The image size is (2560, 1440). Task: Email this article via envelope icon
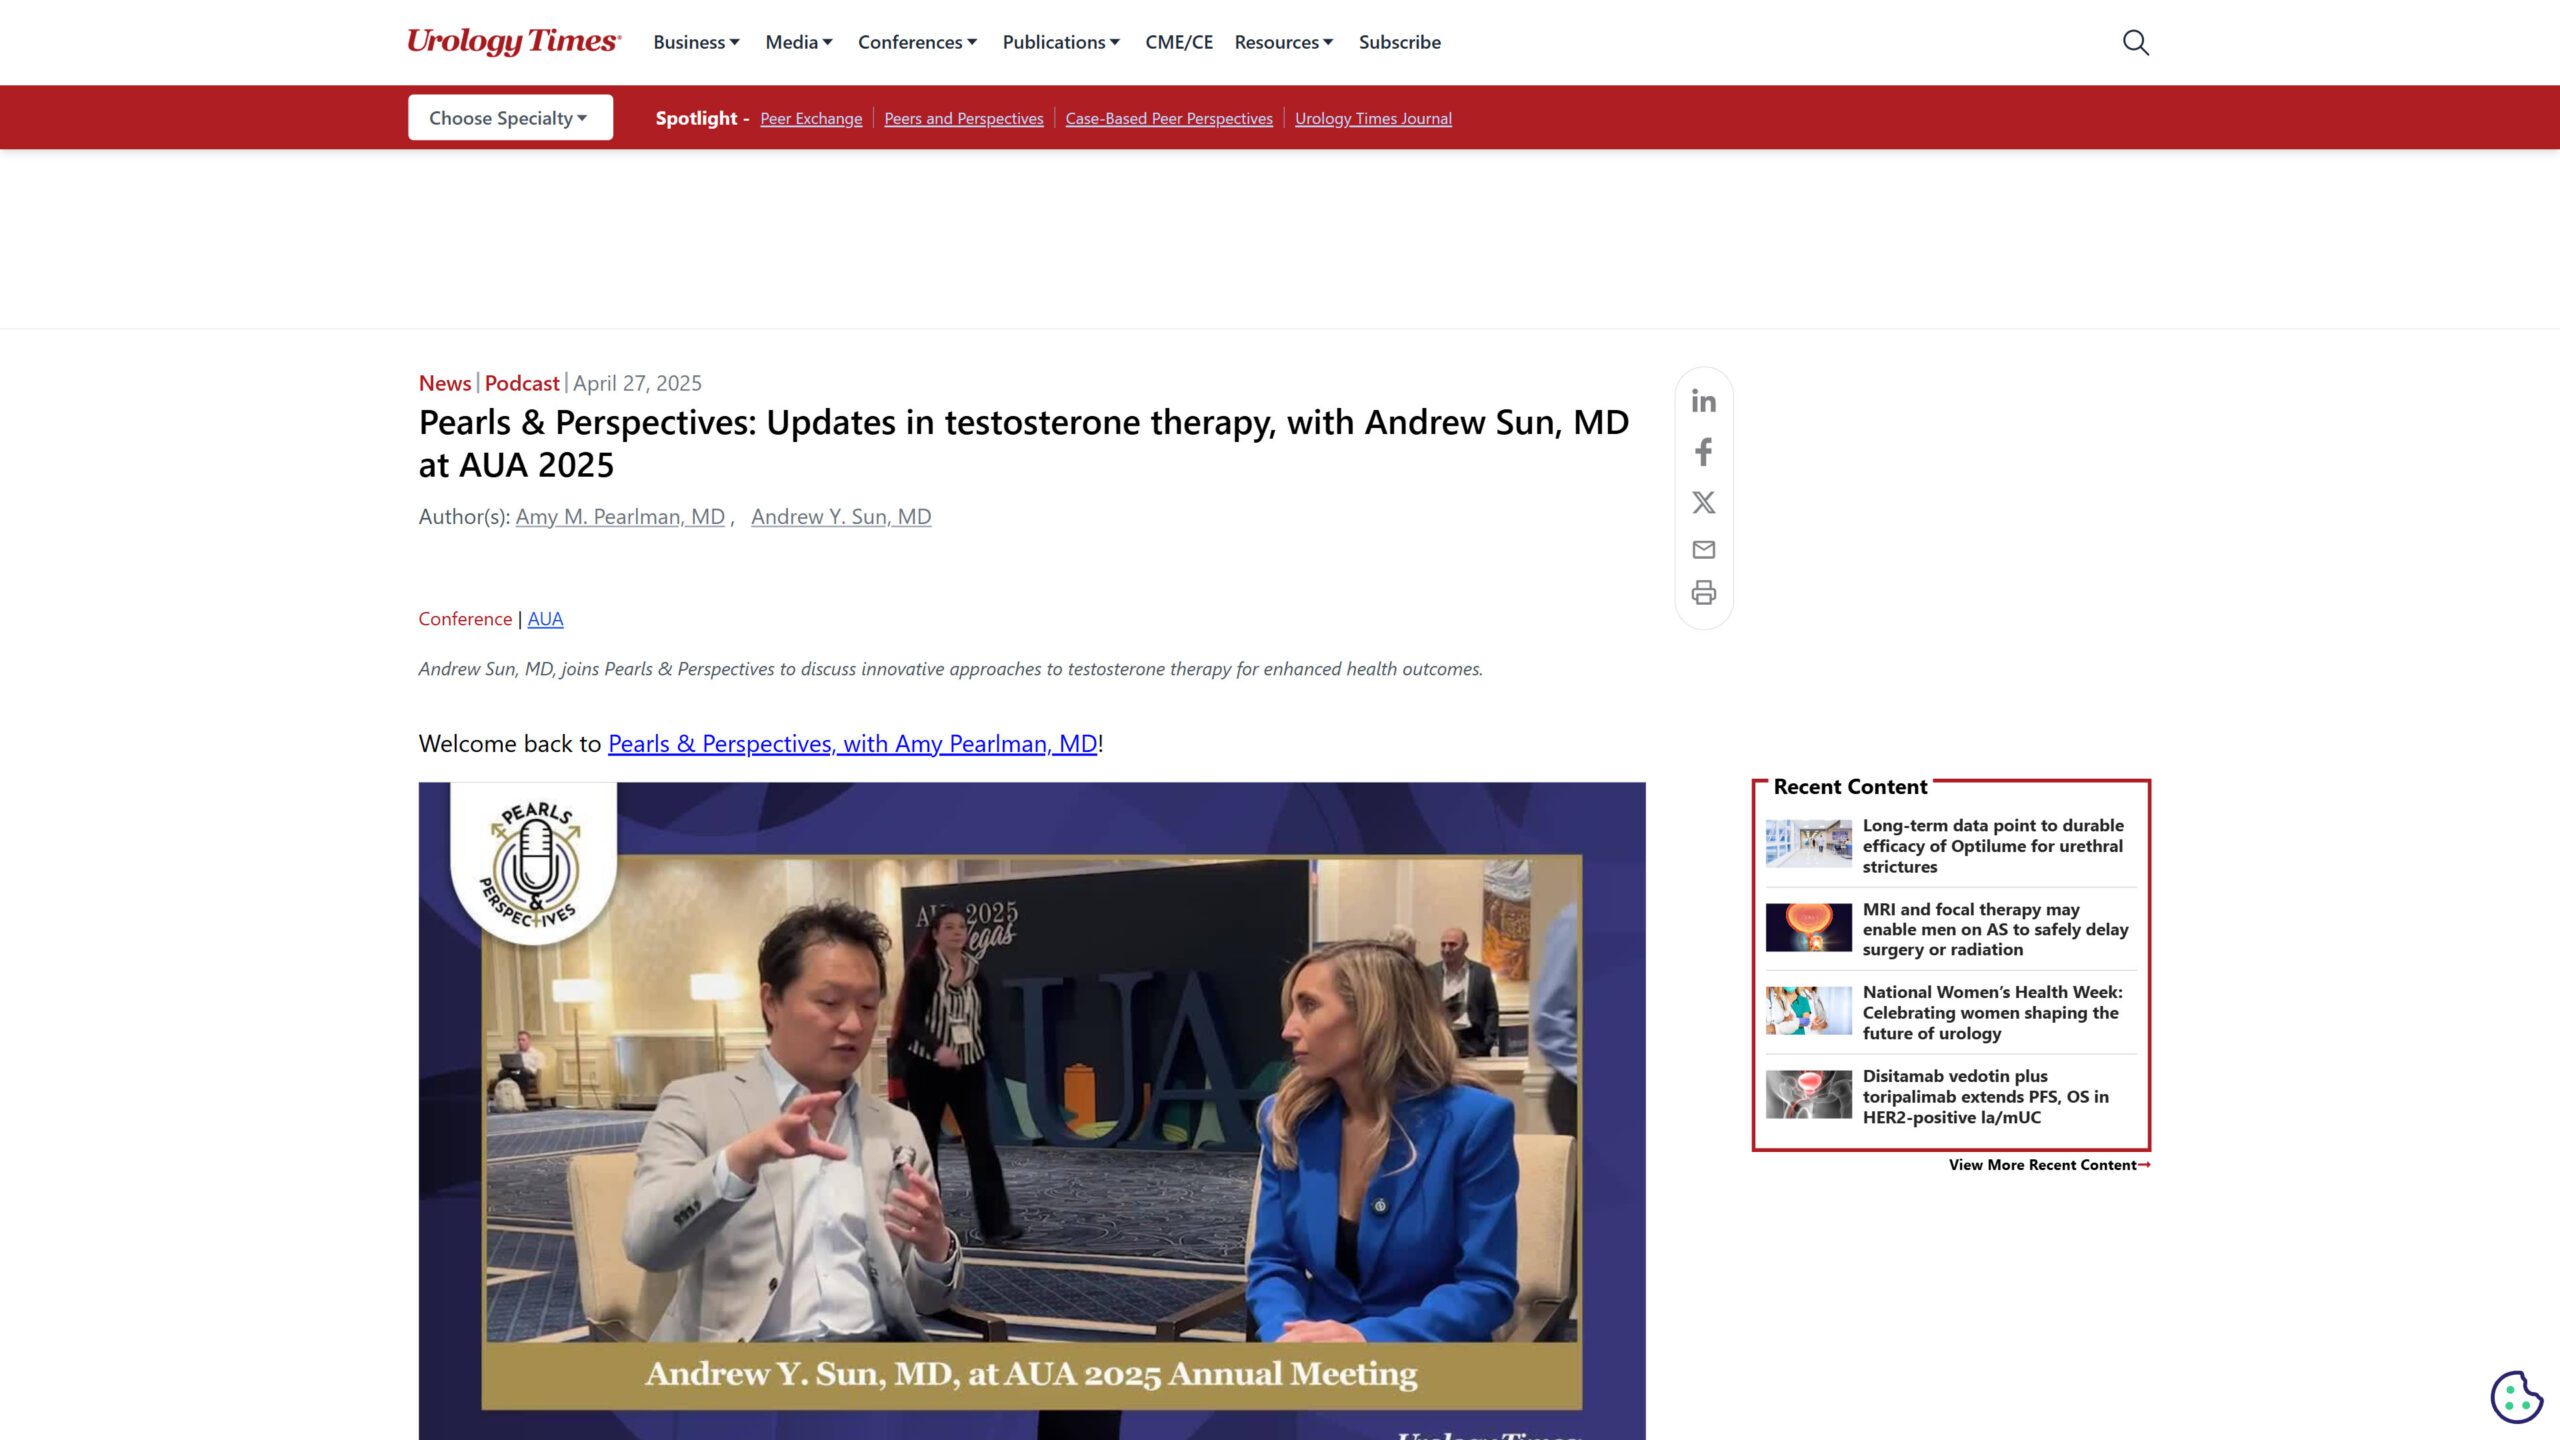[1703, 549]
